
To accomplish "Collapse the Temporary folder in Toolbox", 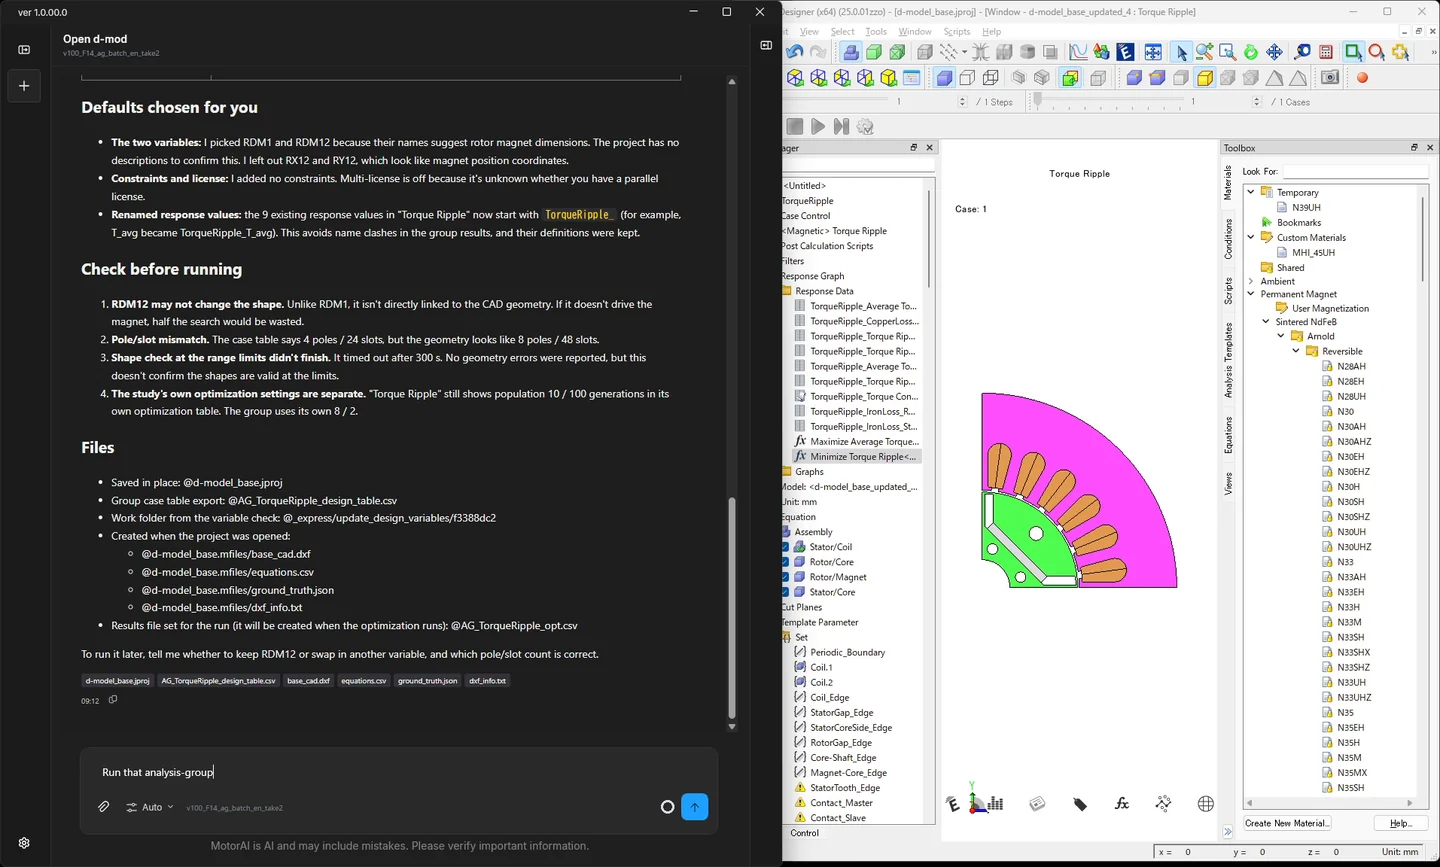I will click(x=1251, y=192).
